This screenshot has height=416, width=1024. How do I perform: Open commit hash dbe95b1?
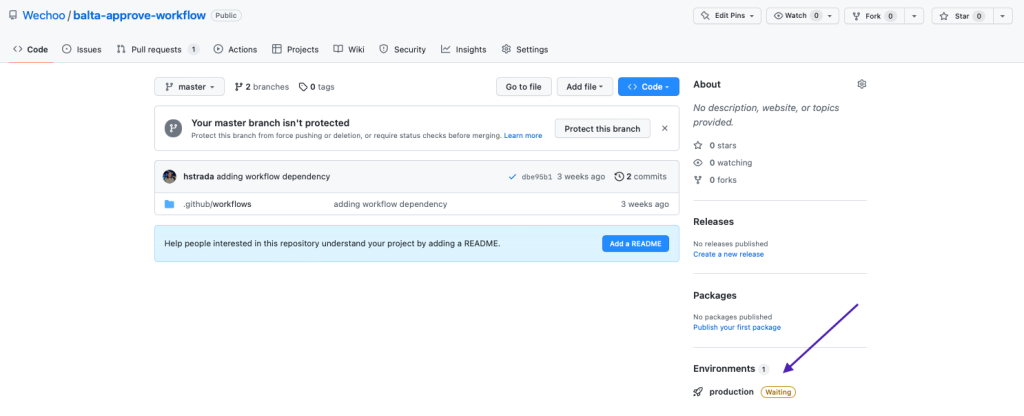537,177
